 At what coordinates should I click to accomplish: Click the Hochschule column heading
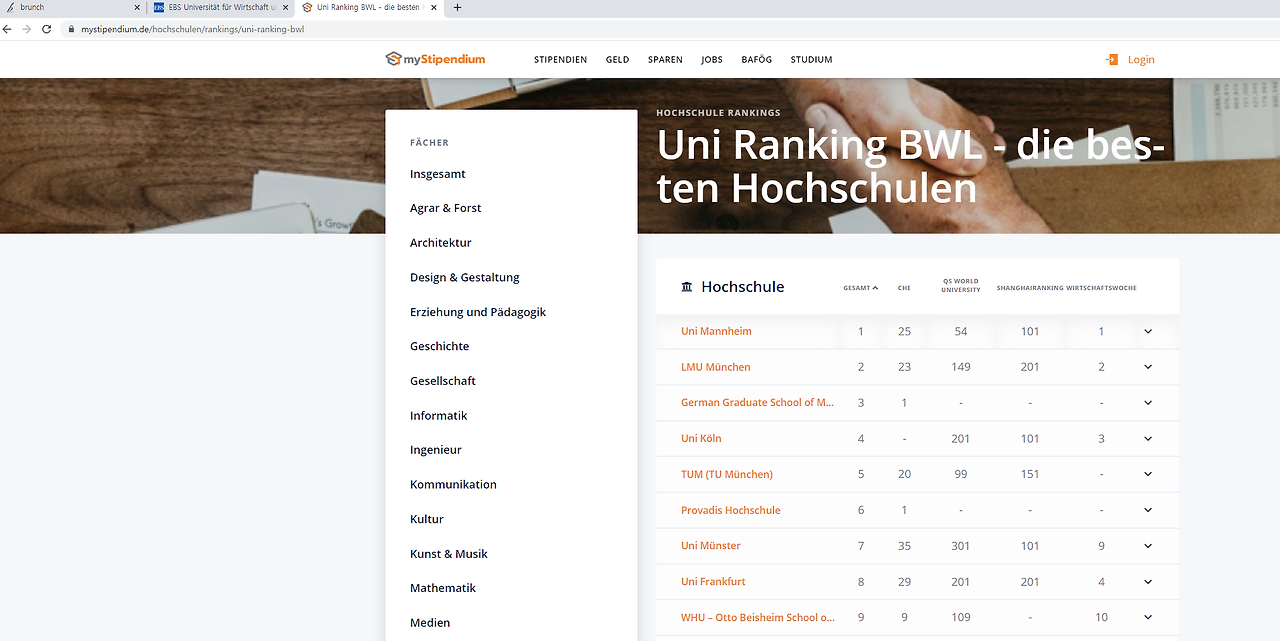coord(743,287)
